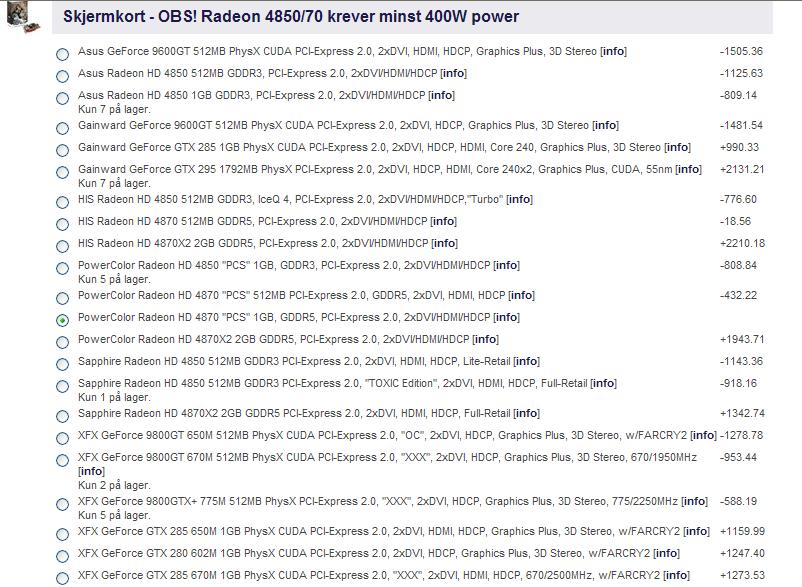This screenshot has width=802, height=587.
Task: Open info link for PowerColor HD 4850 PCS
Action: pyautogui.click(x=506, y=265)
